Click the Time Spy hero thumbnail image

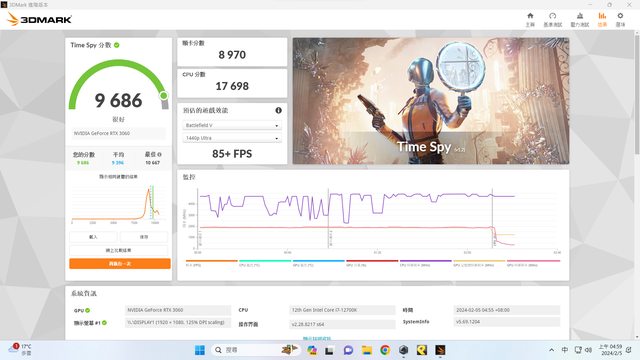click(431, 101)
